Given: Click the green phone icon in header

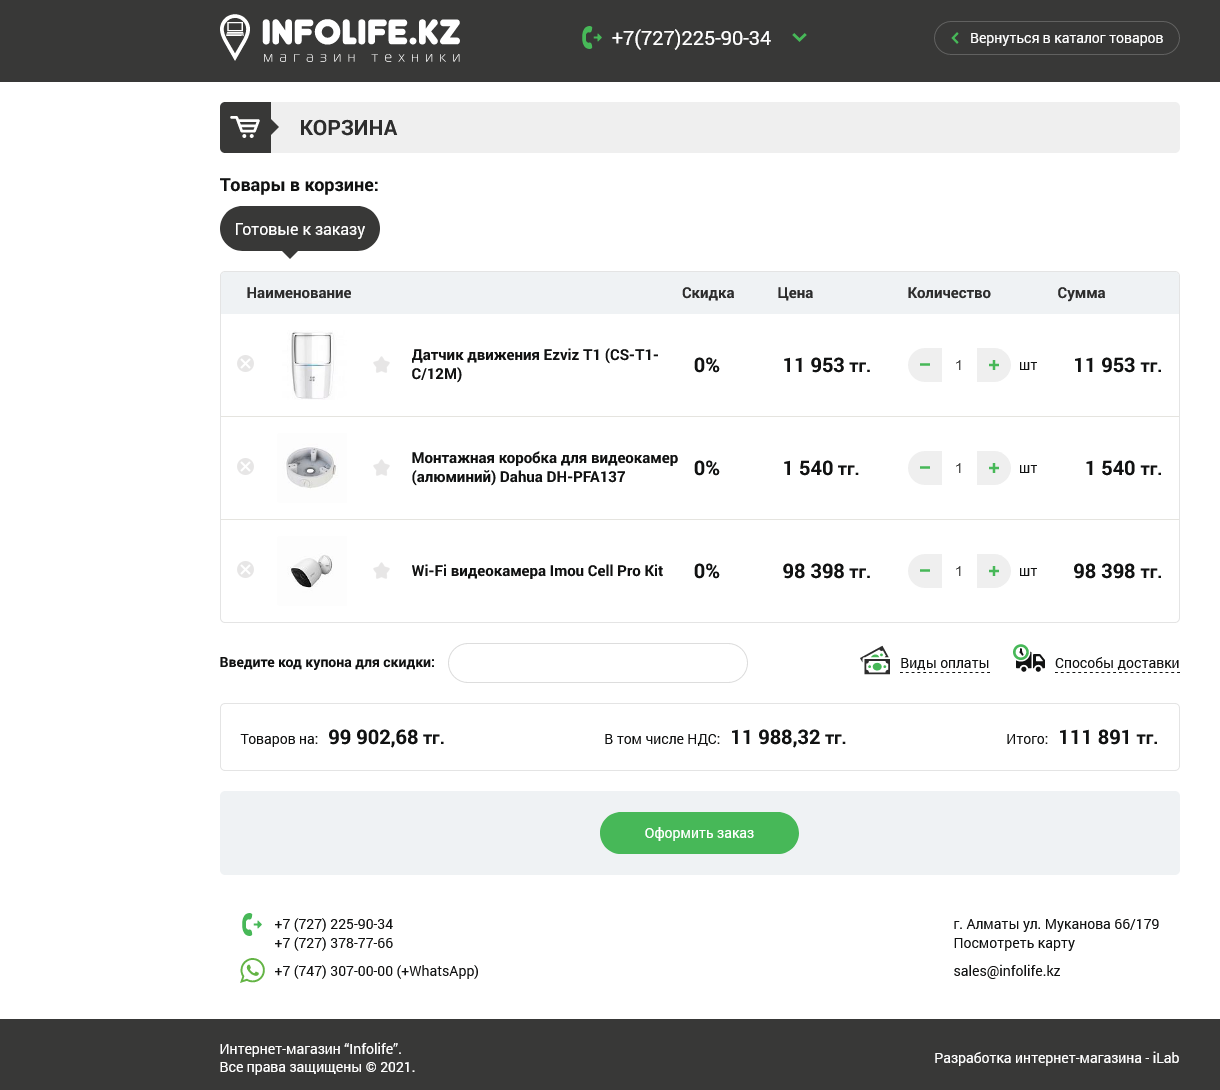Looking at the screenshot, I should (591, 38).
